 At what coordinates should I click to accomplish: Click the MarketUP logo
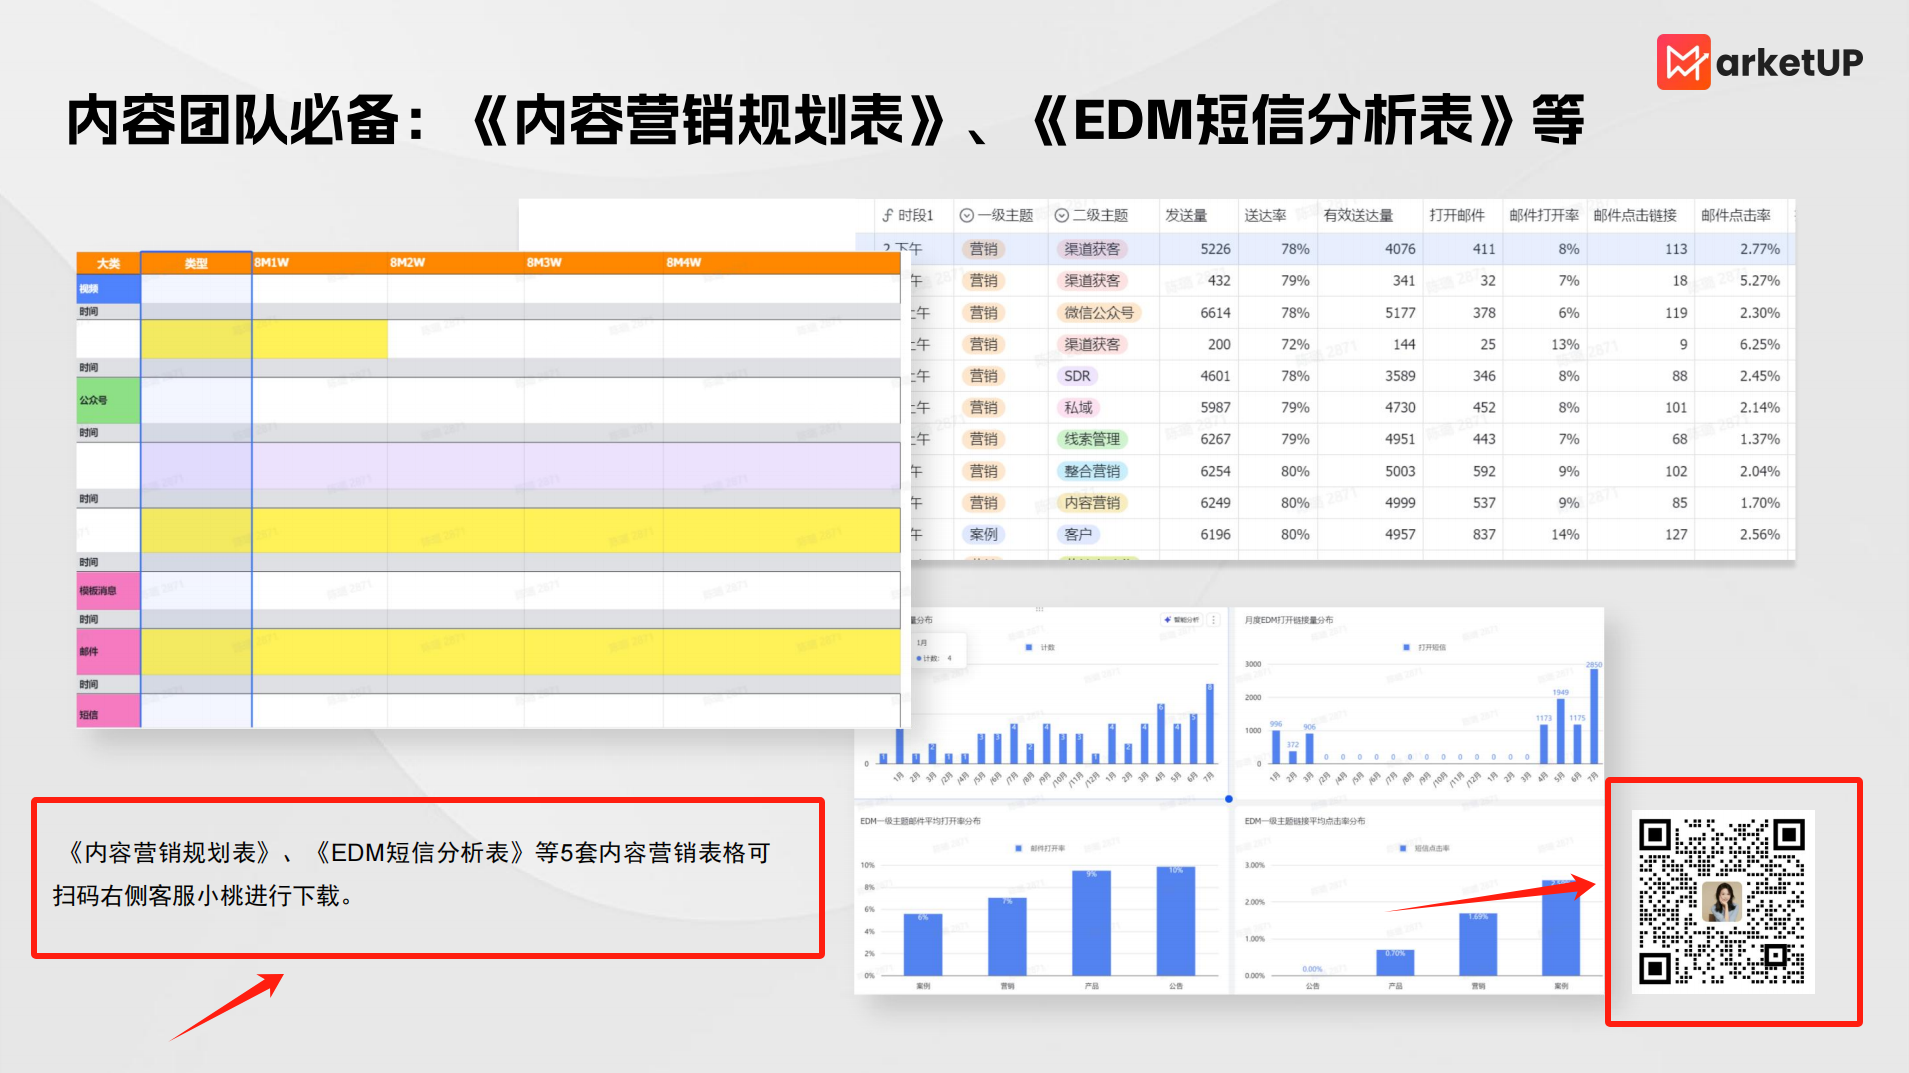point(1760,62)
